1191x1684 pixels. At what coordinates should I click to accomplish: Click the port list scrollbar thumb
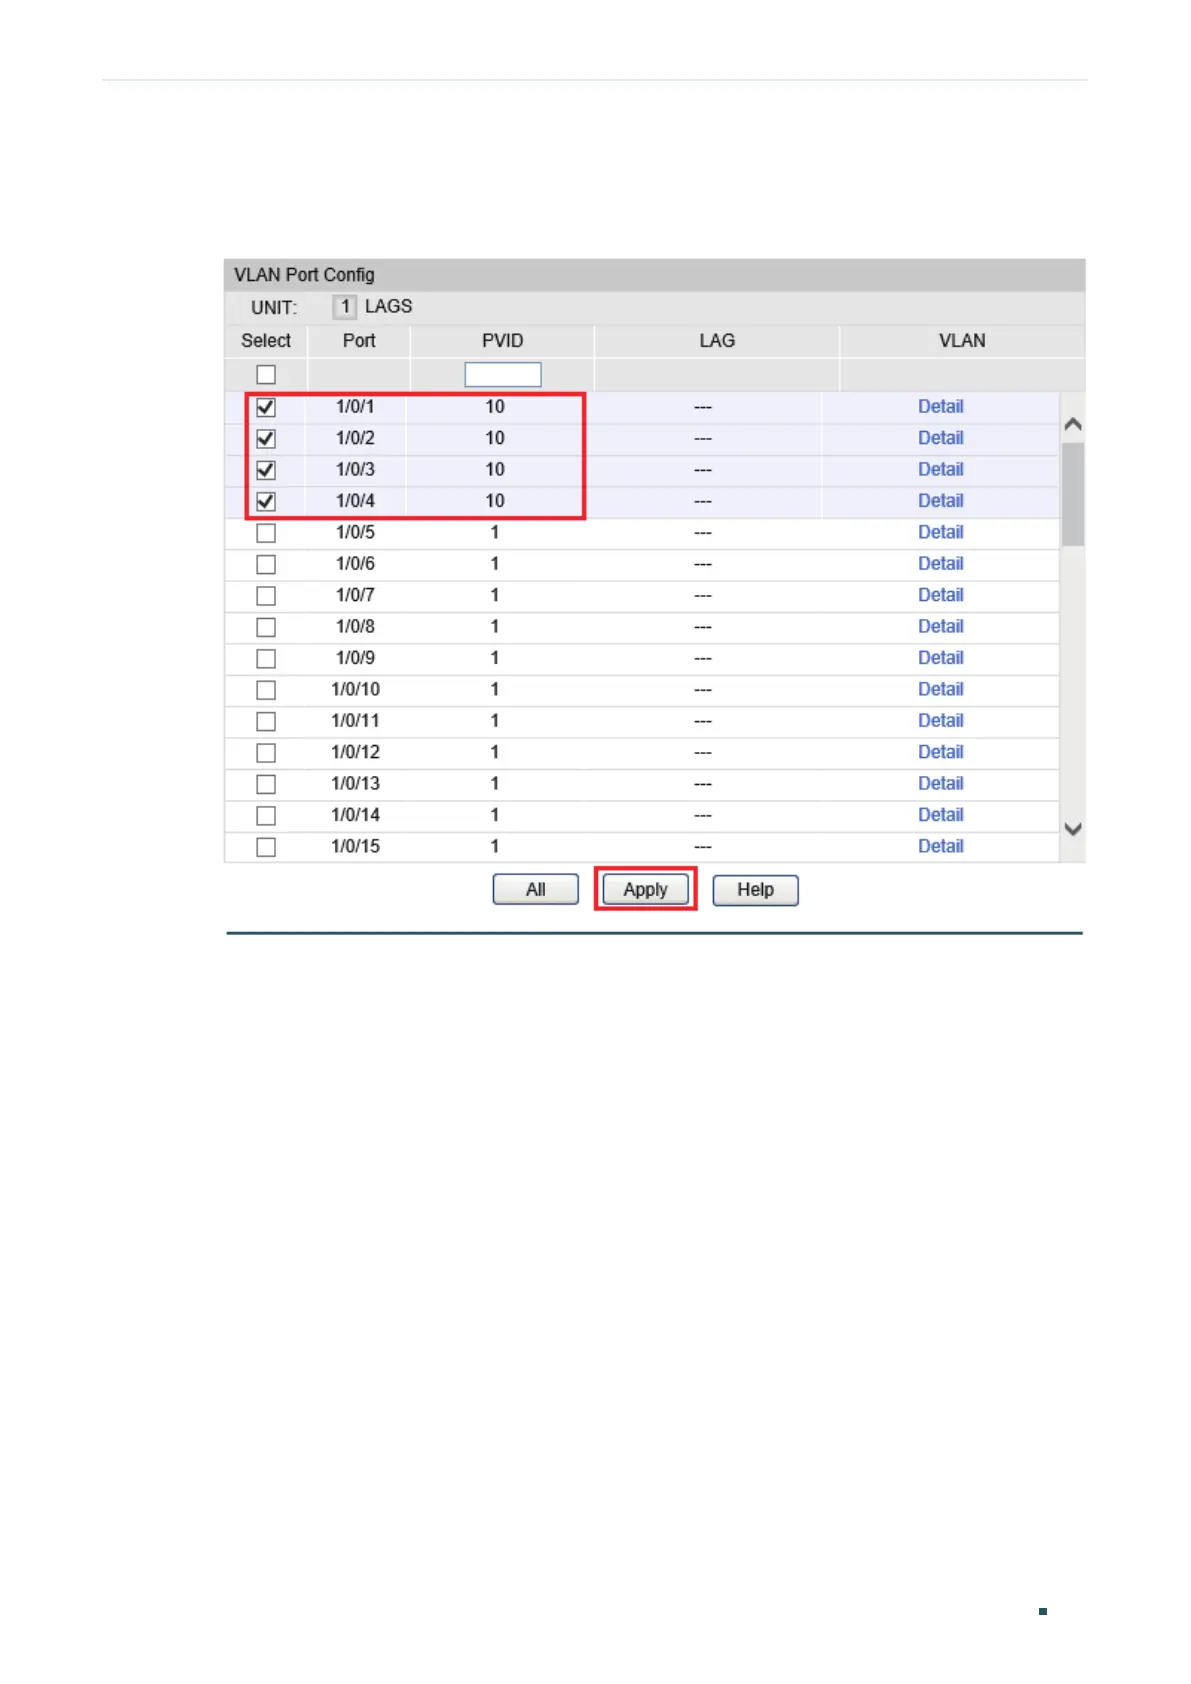coord(1073,494)
